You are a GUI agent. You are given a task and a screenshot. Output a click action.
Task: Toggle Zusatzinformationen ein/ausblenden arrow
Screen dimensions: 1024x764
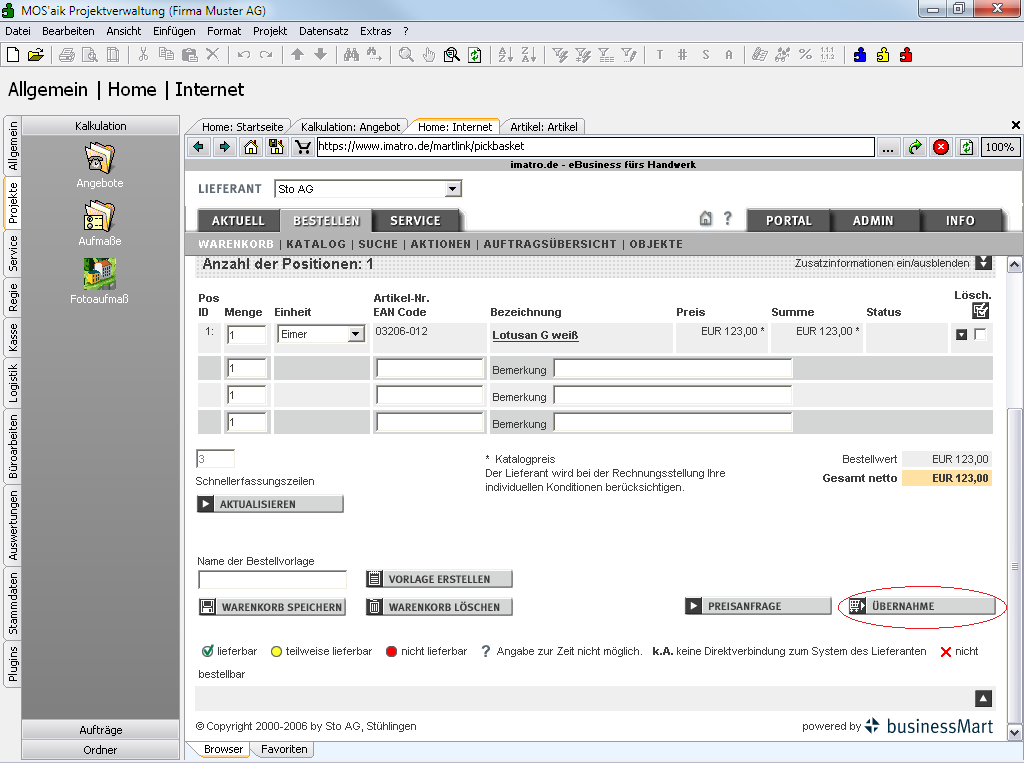point(984,263)
